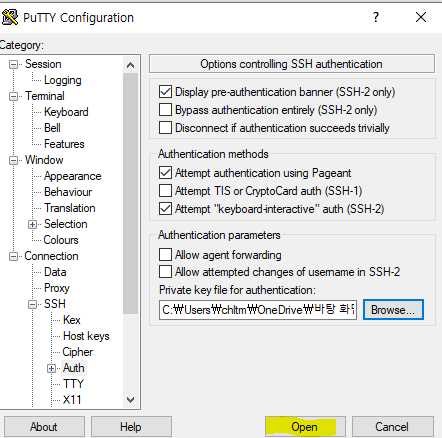Select the Host keys category
Screen dimensions: 442x438
click(86, 336)
